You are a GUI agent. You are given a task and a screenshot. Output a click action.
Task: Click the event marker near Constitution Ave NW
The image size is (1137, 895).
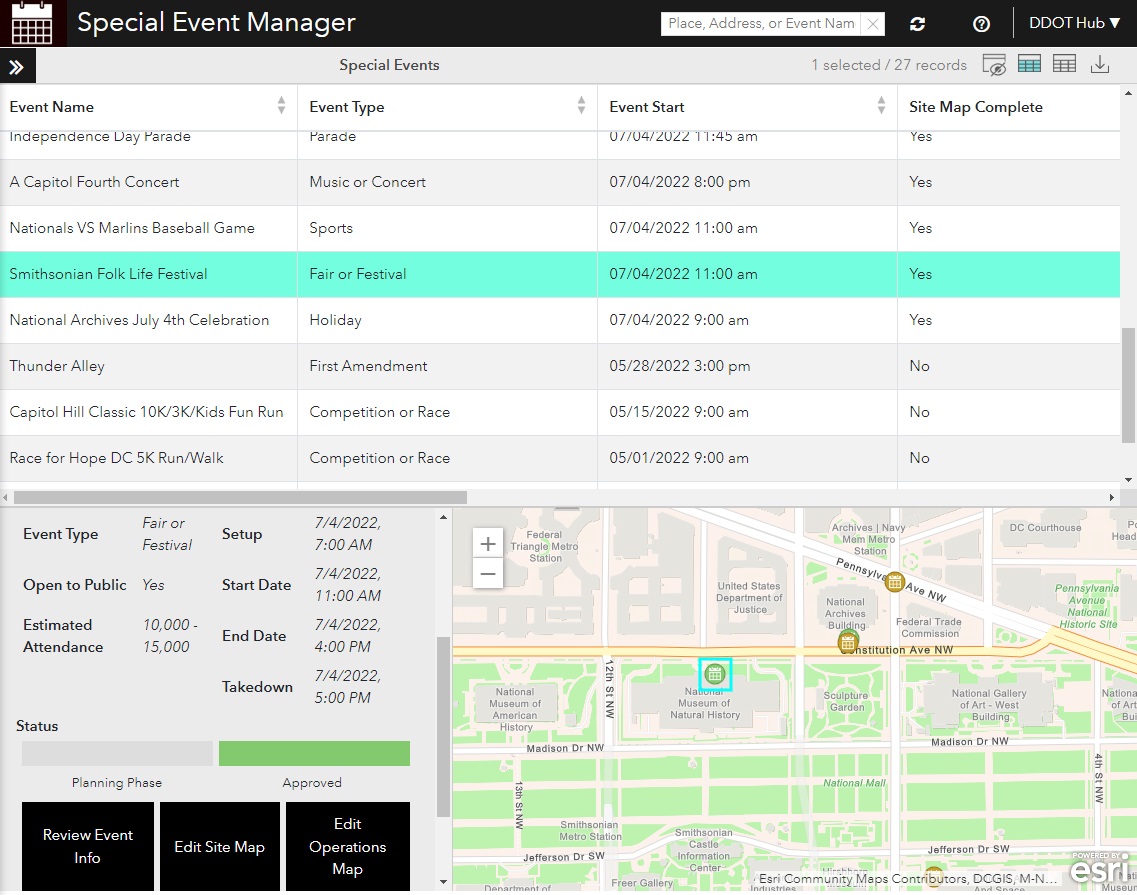coord(847,641)
